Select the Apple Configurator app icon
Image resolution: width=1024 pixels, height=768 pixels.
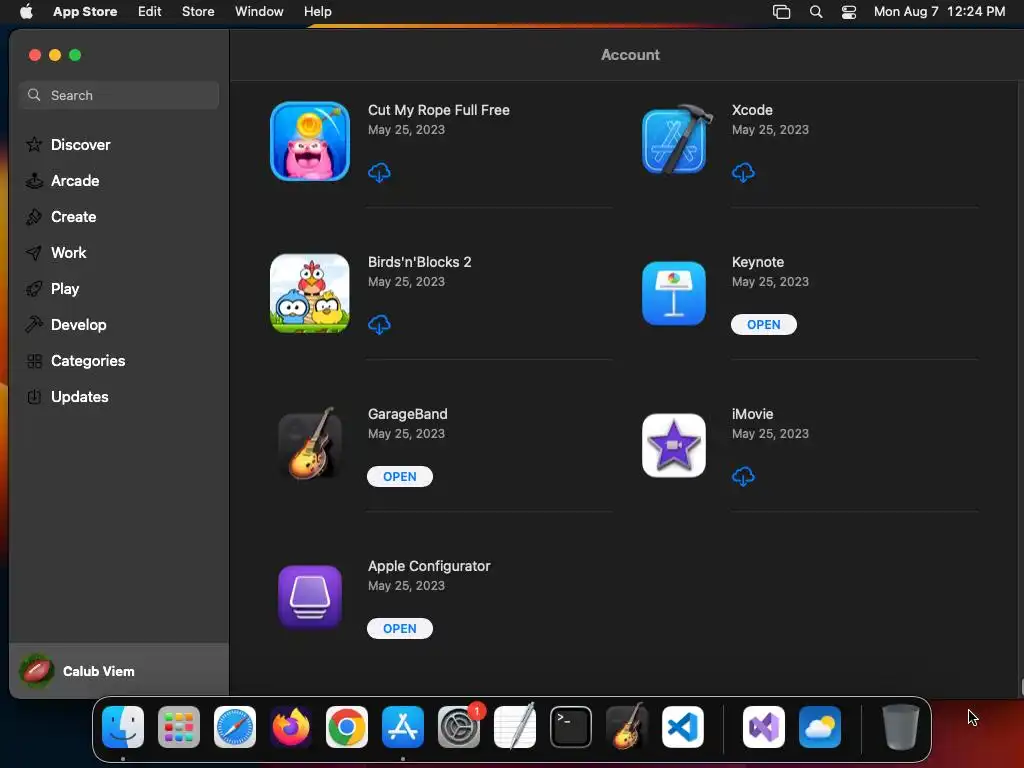point(310,597)
